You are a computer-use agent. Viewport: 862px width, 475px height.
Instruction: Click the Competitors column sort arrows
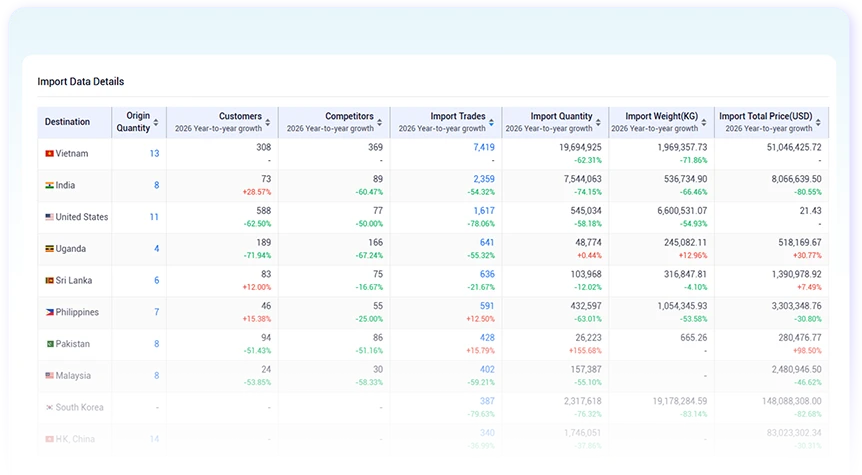click(x=379, y=122)
